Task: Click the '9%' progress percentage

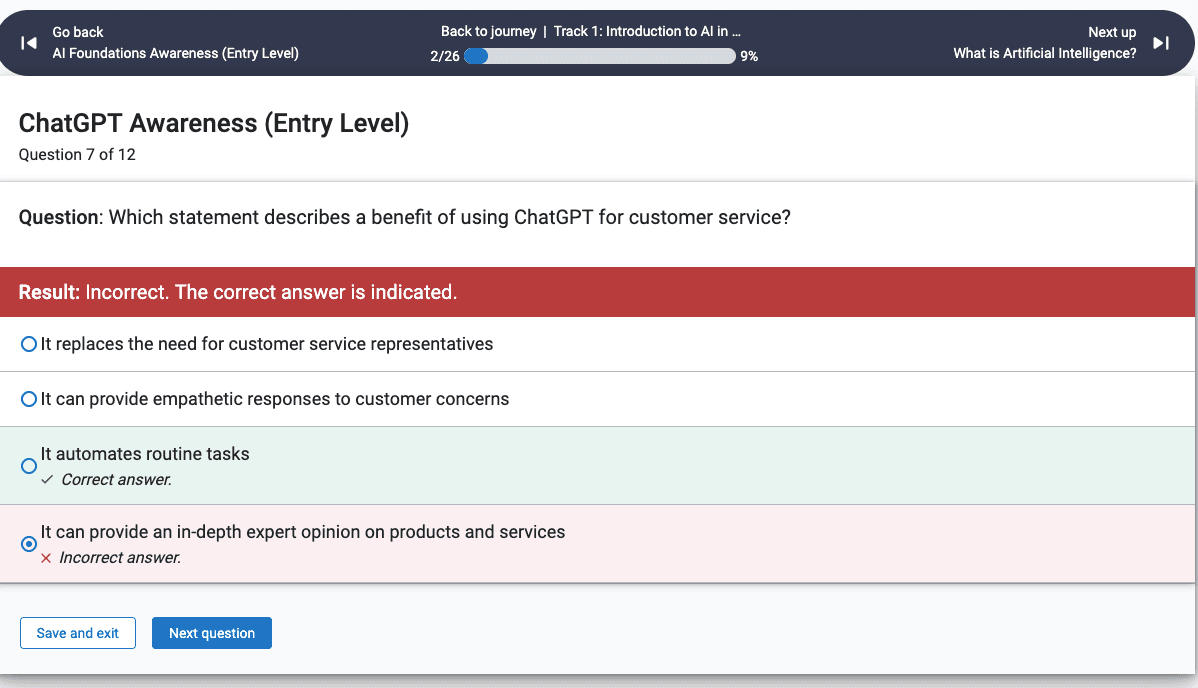Action: pyautogui.click(x=750, y=57)
